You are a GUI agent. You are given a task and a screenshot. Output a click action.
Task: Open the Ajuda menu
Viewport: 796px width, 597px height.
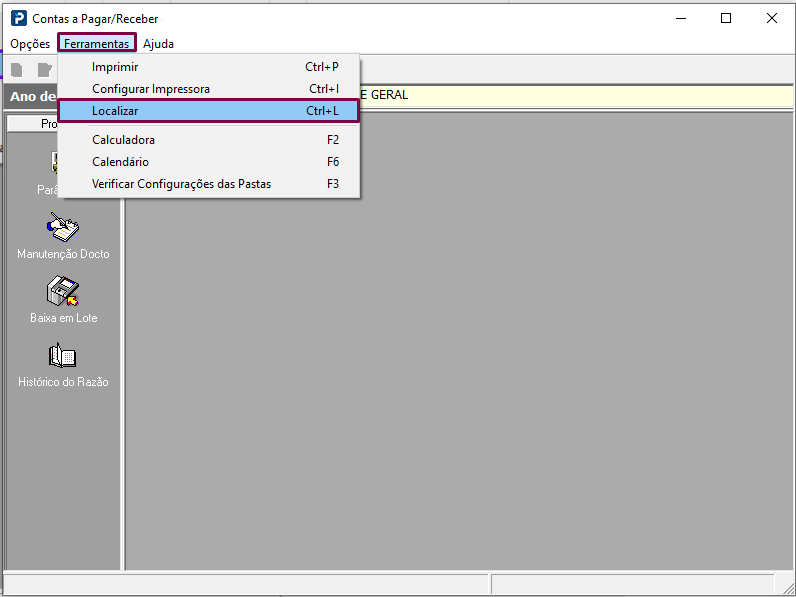158,44
